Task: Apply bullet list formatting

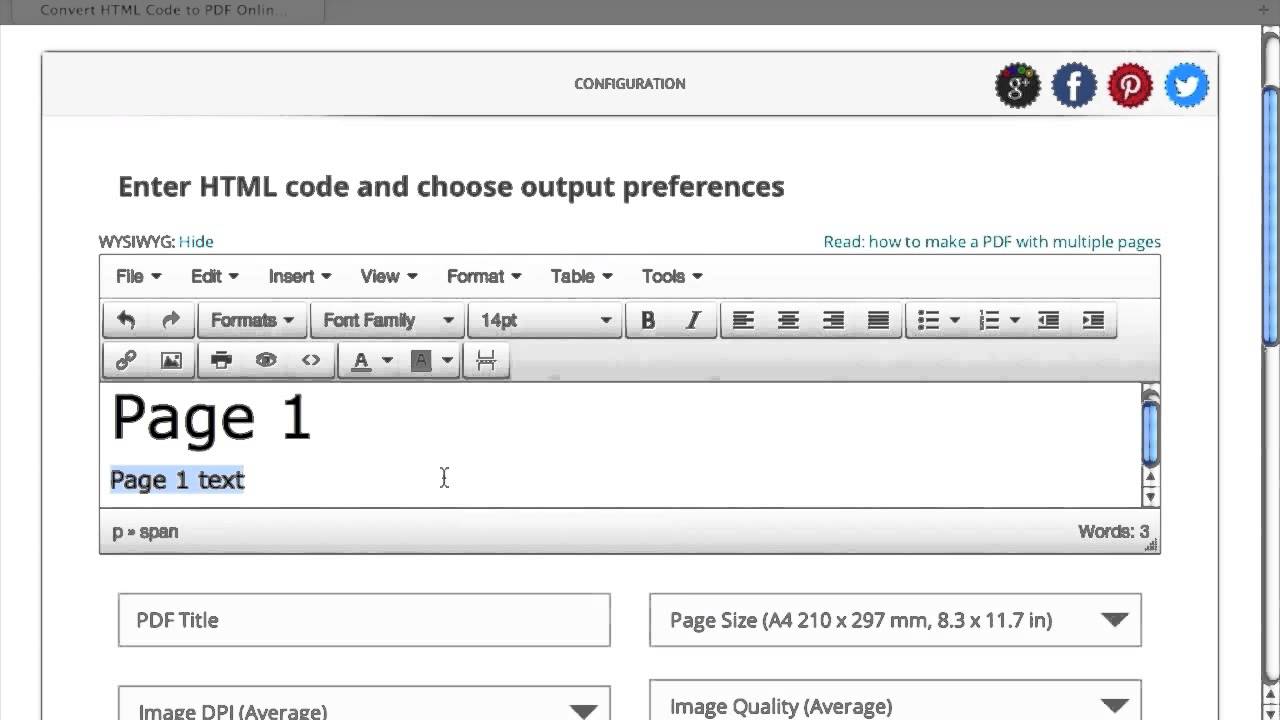Action: pos(928,320)
